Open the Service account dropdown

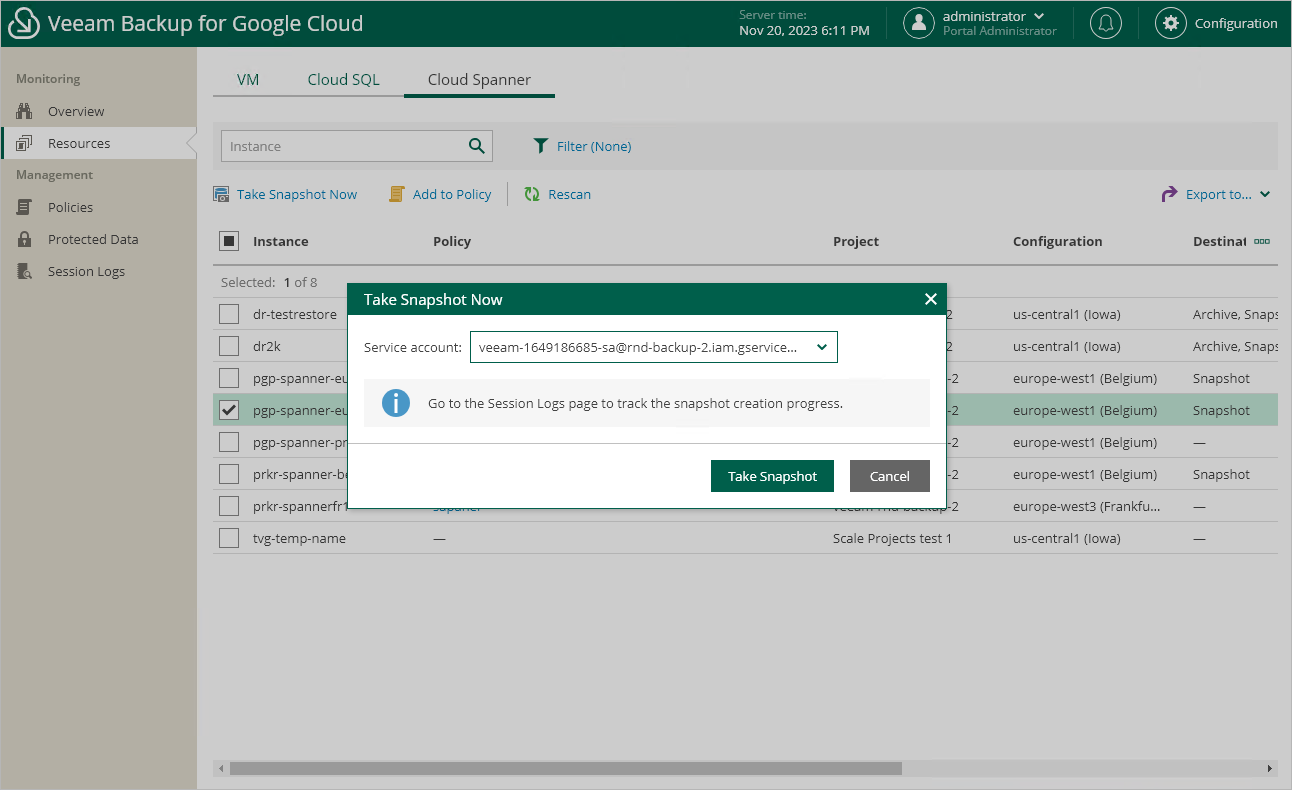pyautogui.click(x=653, y=347)
